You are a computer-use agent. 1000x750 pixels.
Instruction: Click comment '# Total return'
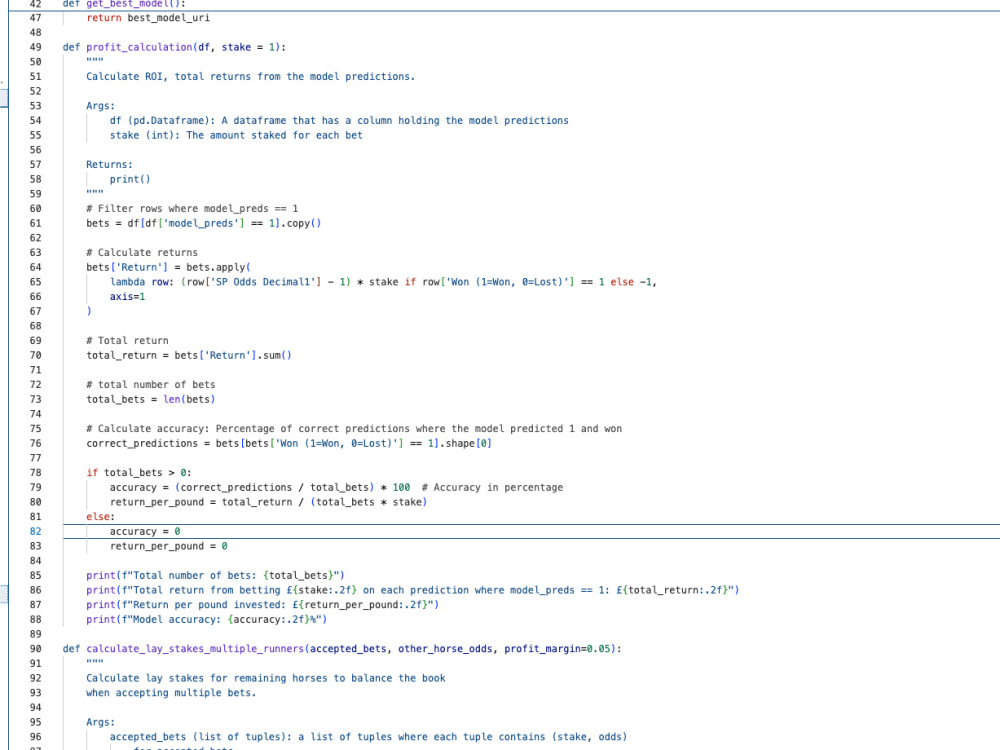click(128, 341)
